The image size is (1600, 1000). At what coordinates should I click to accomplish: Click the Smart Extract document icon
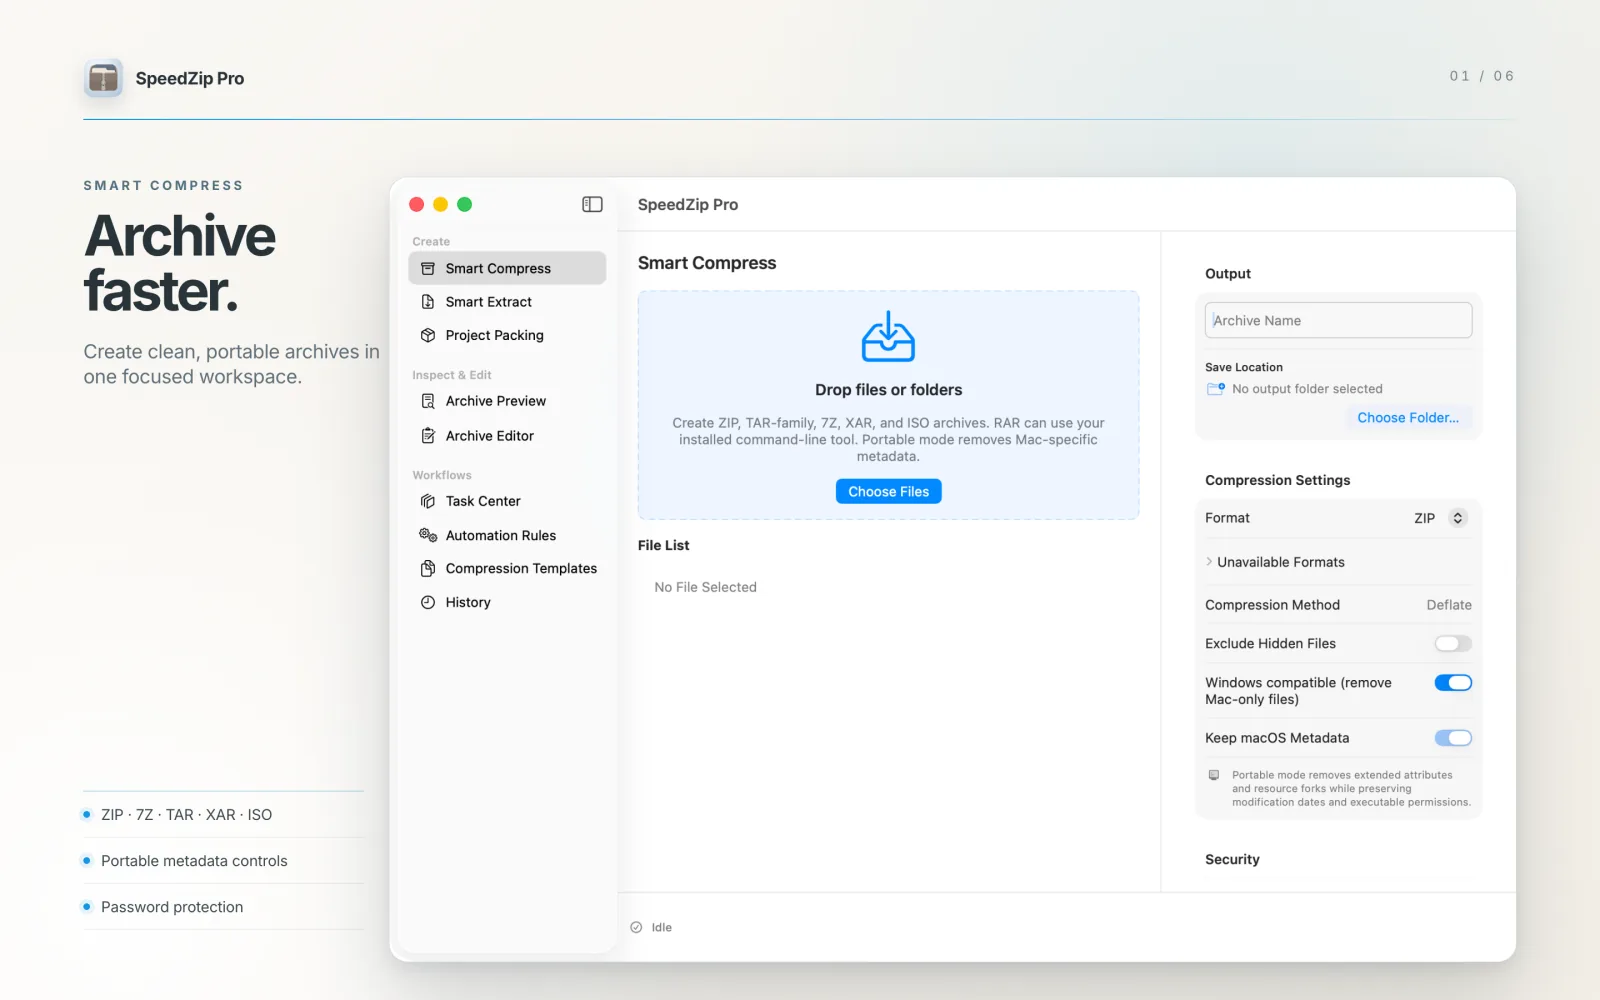pos(428,302)
